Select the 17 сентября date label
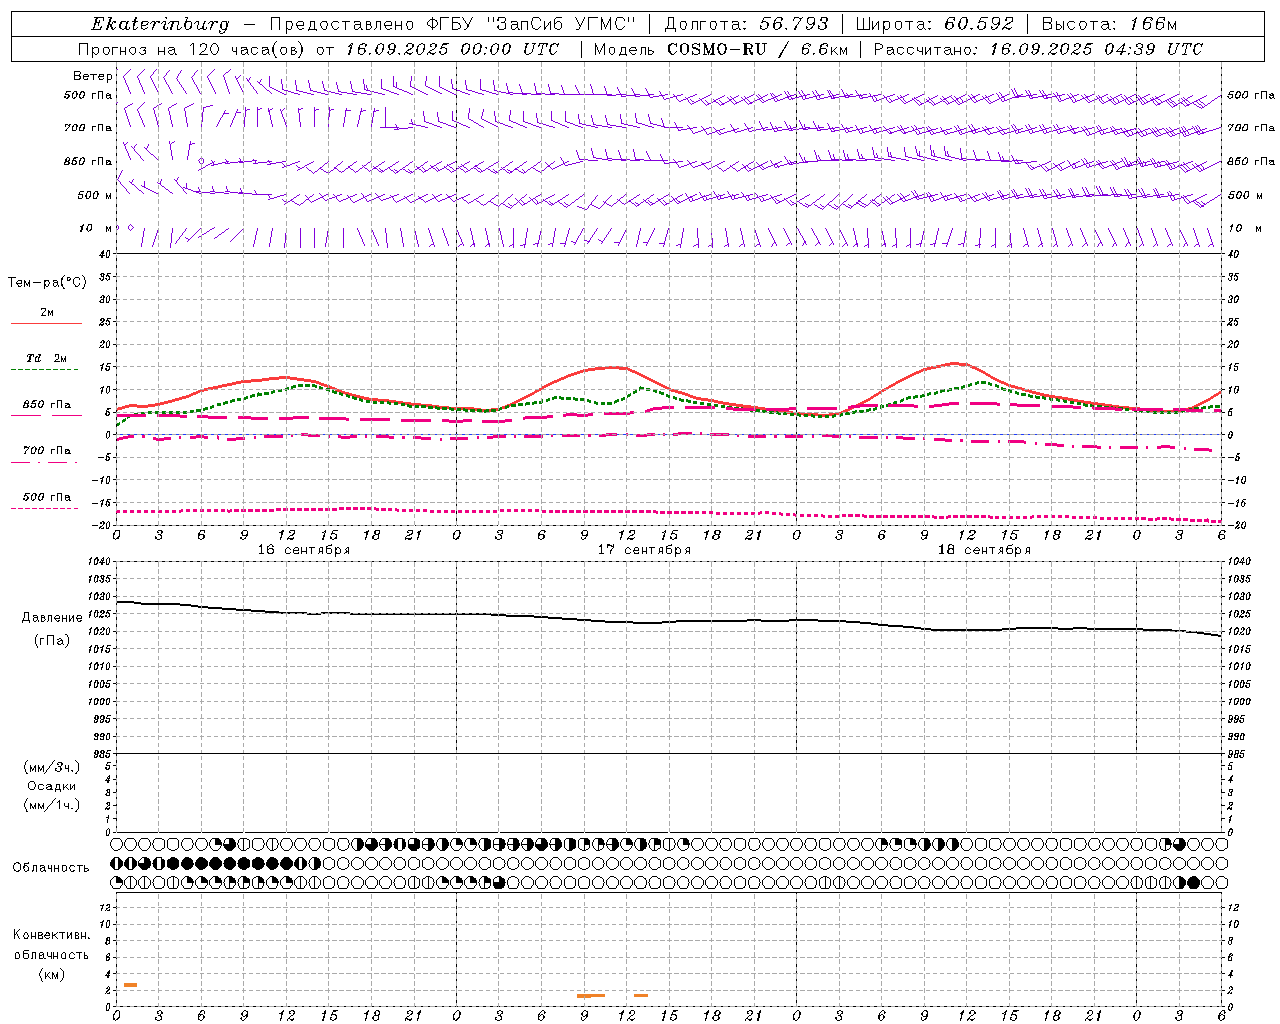The image size is (1280, 1024). [644, 549]
